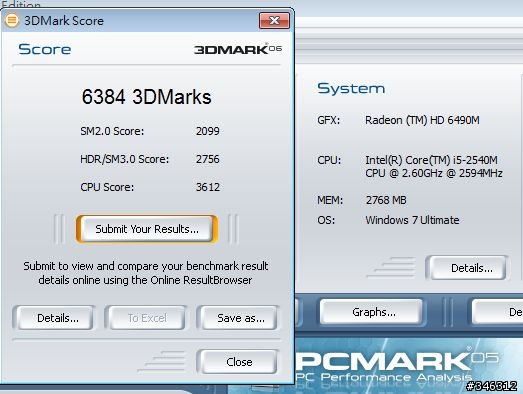Open System Details in background window
Screen dimensions: 523x394
click(x=468, y=268)
